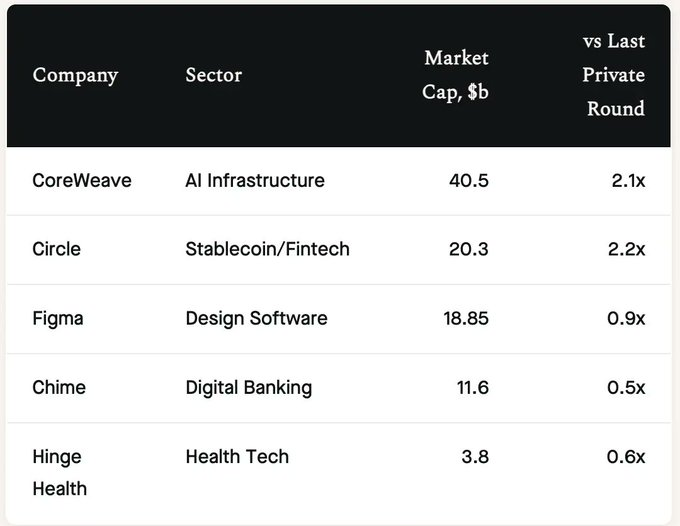Click the 18.85 market cap value
The width and height of the screenshot is (680, 526).
tap(465, 319)
